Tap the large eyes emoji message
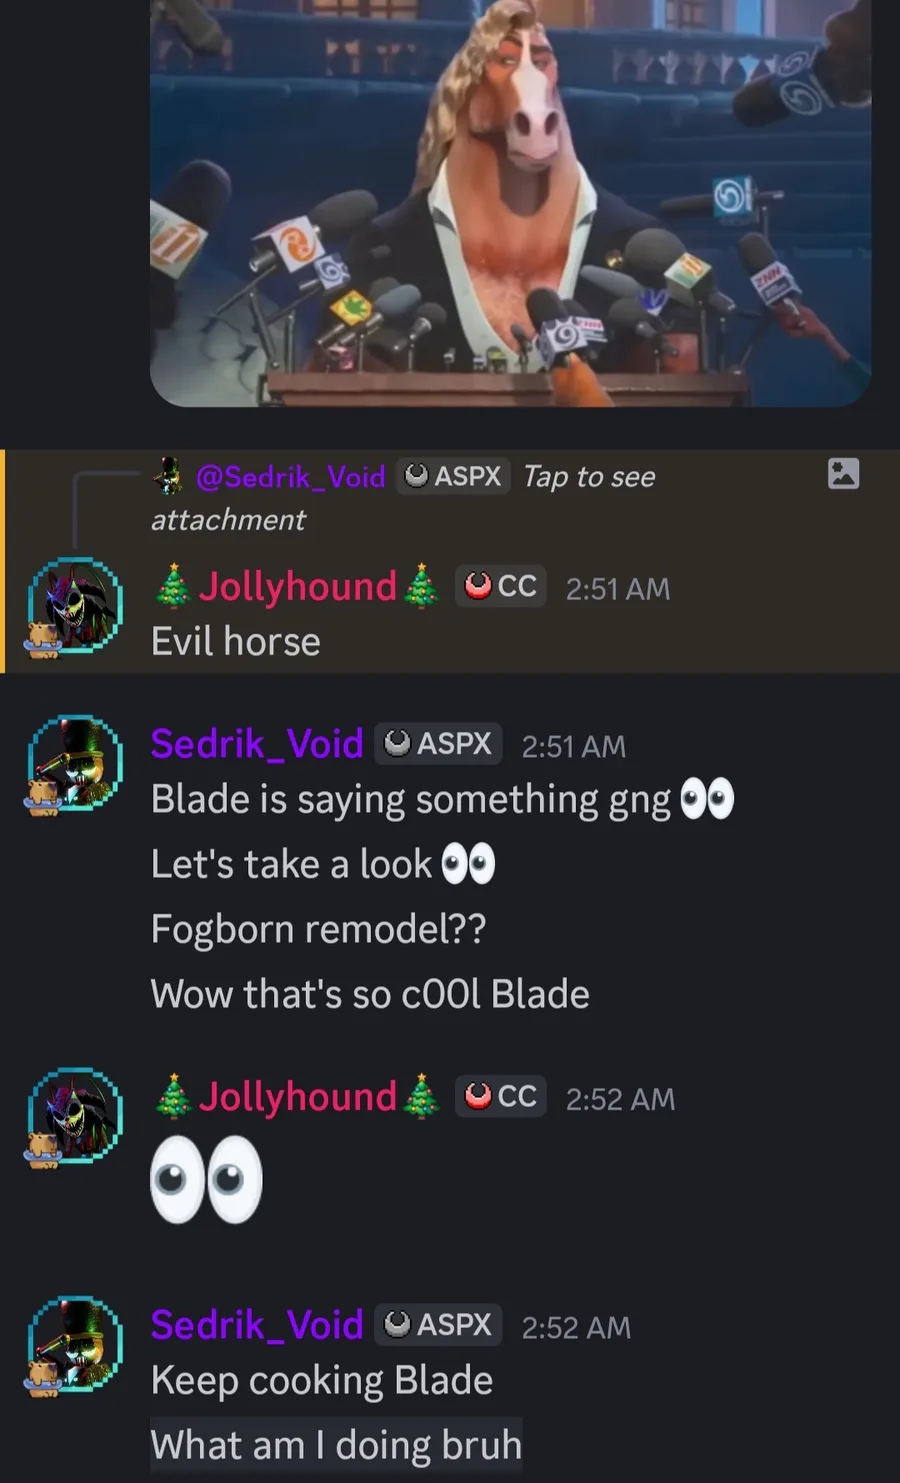This screenshot has width=900, height=1483. (207, 1180)
